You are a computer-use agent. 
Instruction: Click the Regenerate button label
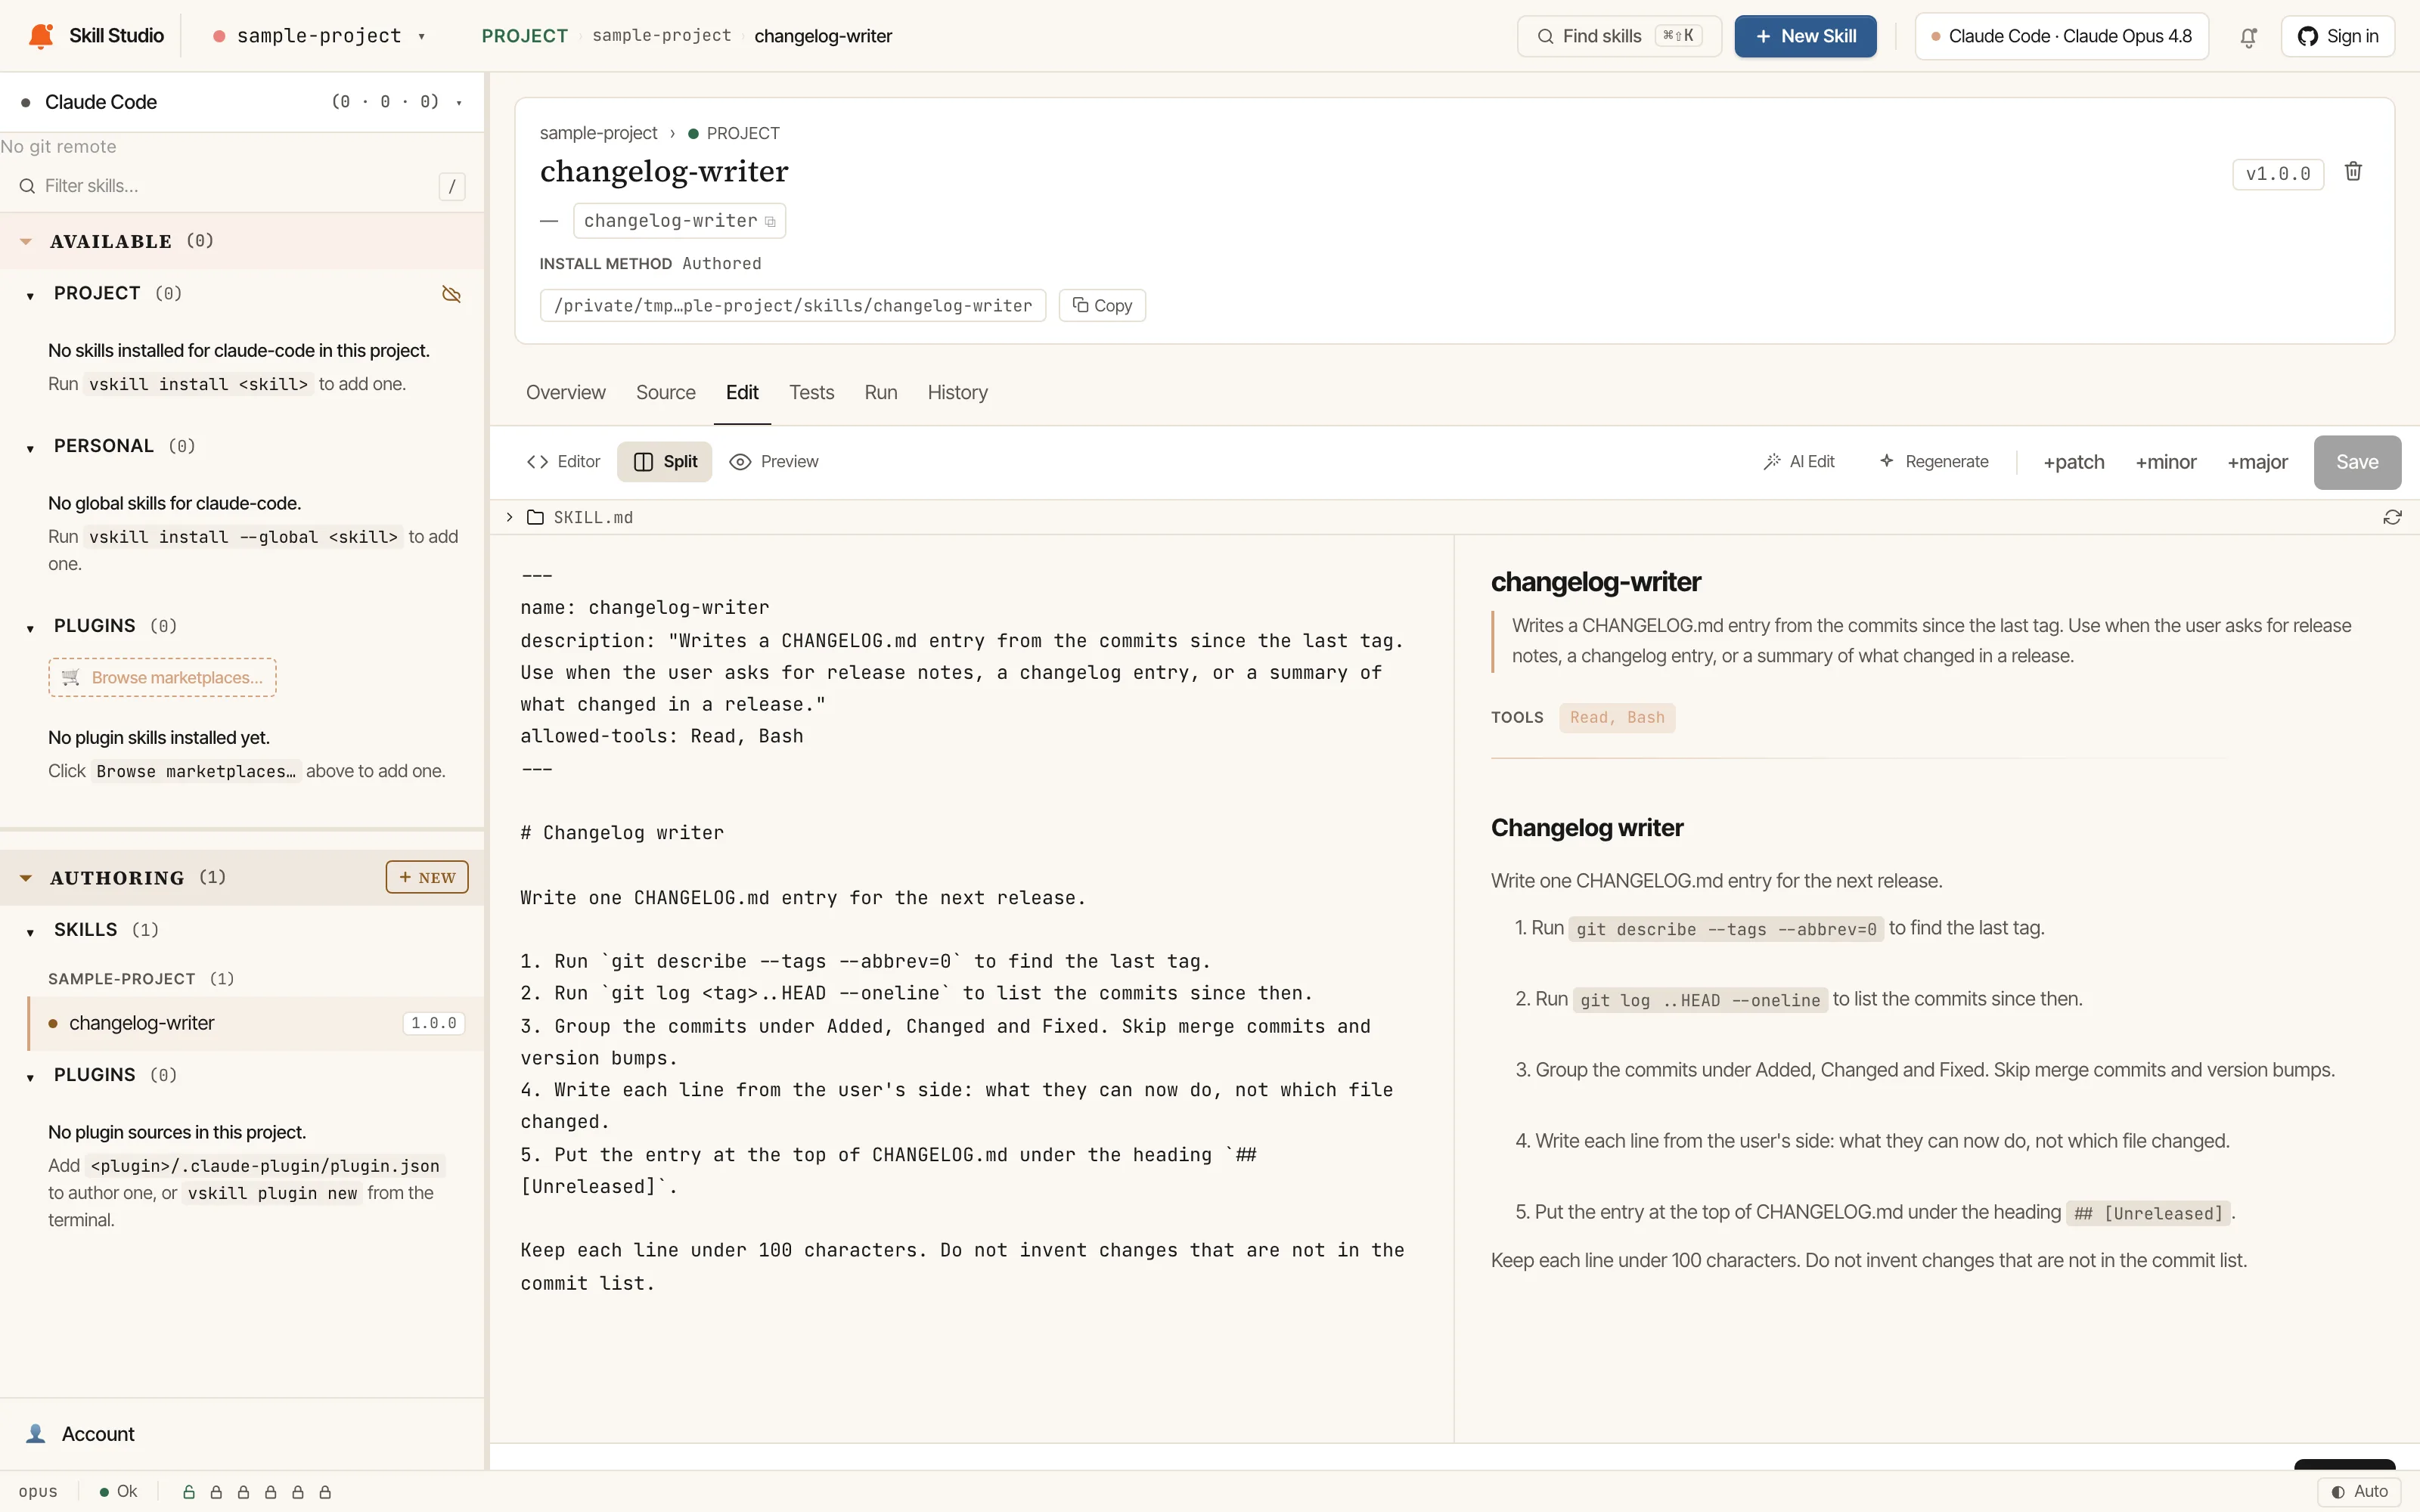1946,461
